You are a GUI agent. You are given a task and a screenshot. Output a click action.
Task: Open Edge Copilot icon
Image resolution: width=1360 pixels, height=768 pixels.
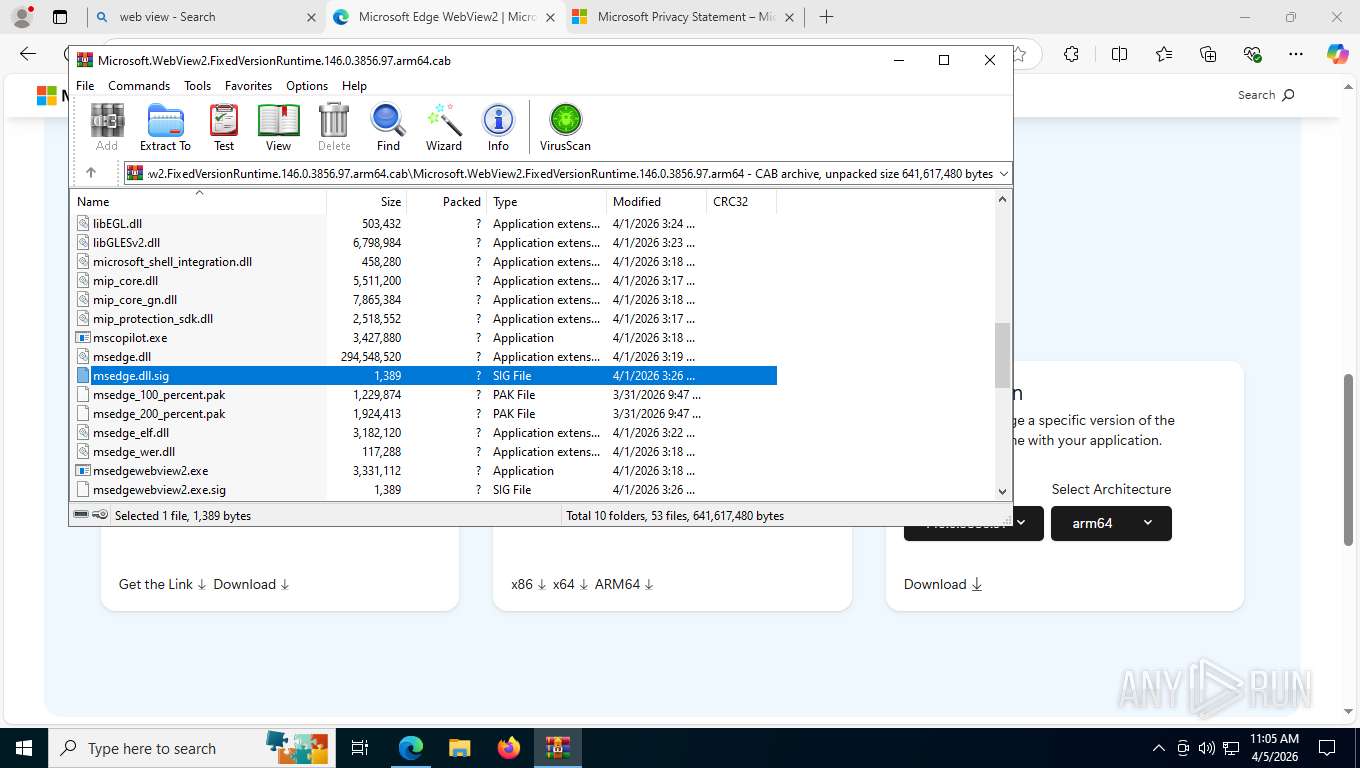[x=1337, y=54]
